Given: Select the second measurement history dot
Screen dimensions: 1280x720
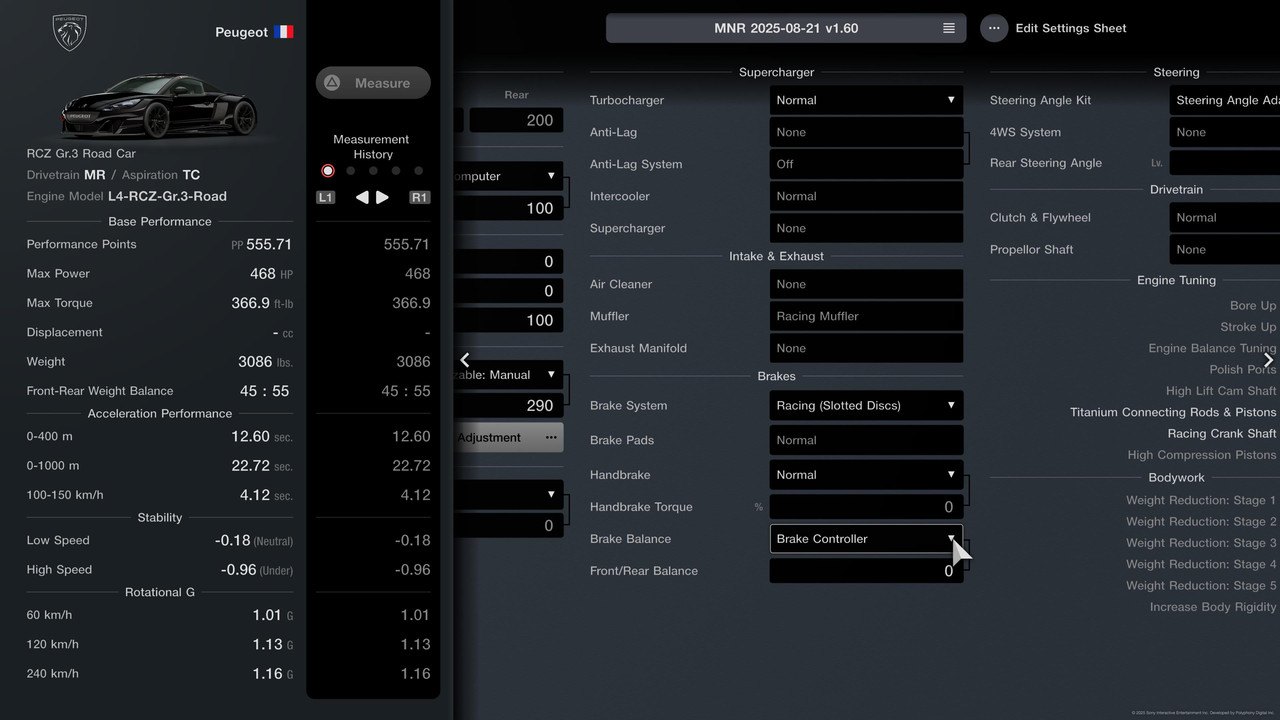Looking at the screenshot, I should pyautogui.click(x=351, y=171).
